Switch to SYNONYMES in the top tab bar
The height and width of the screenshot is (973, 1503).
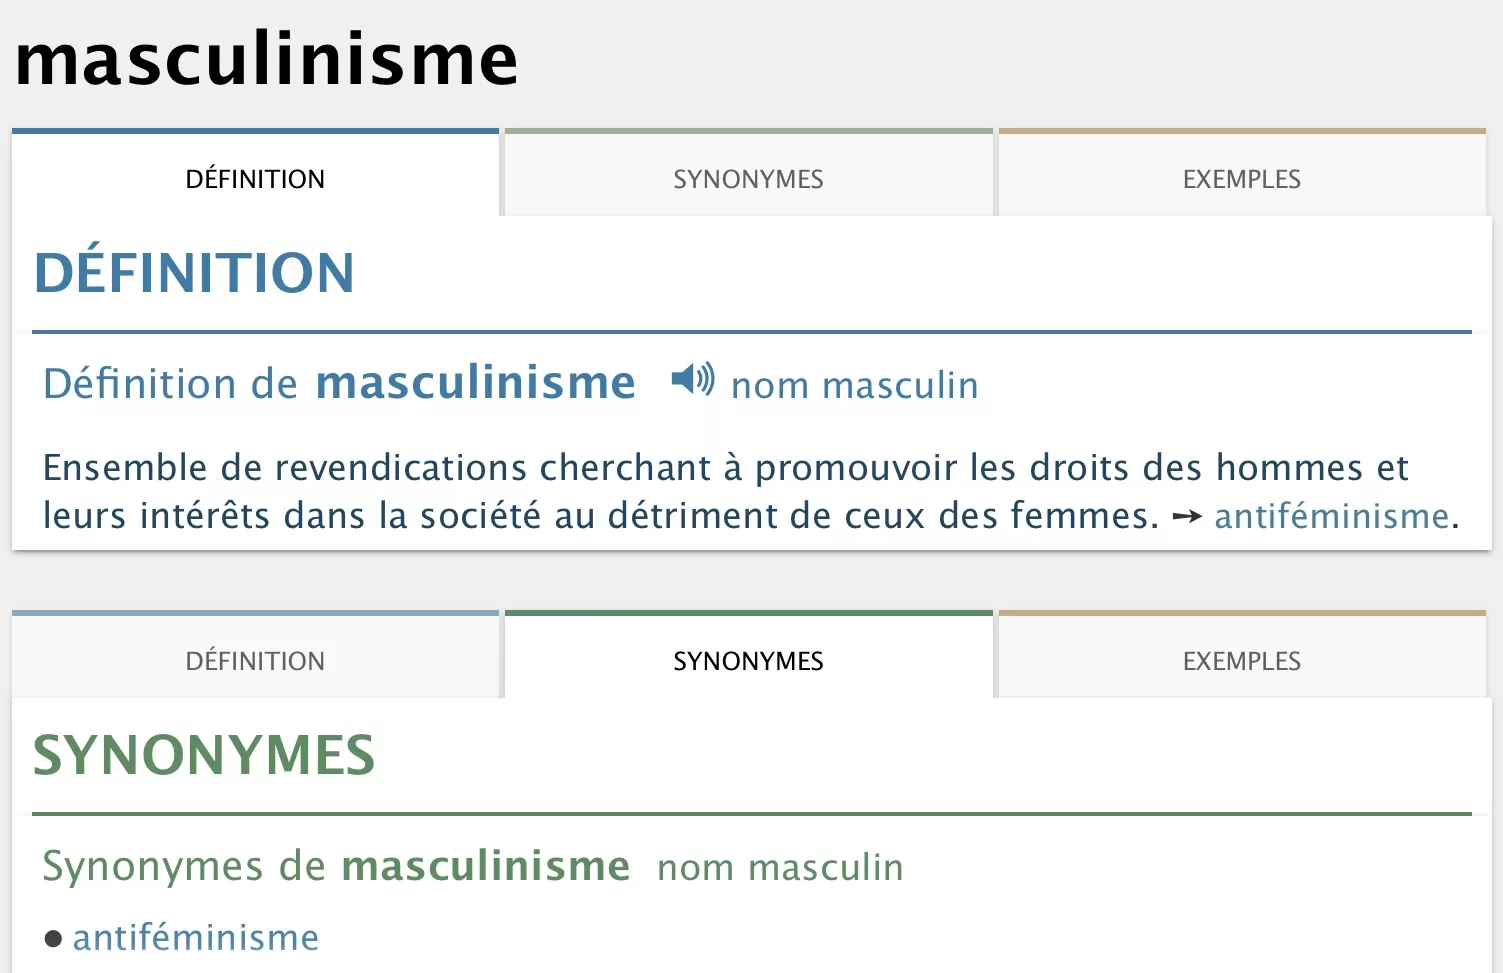(748, 179)
